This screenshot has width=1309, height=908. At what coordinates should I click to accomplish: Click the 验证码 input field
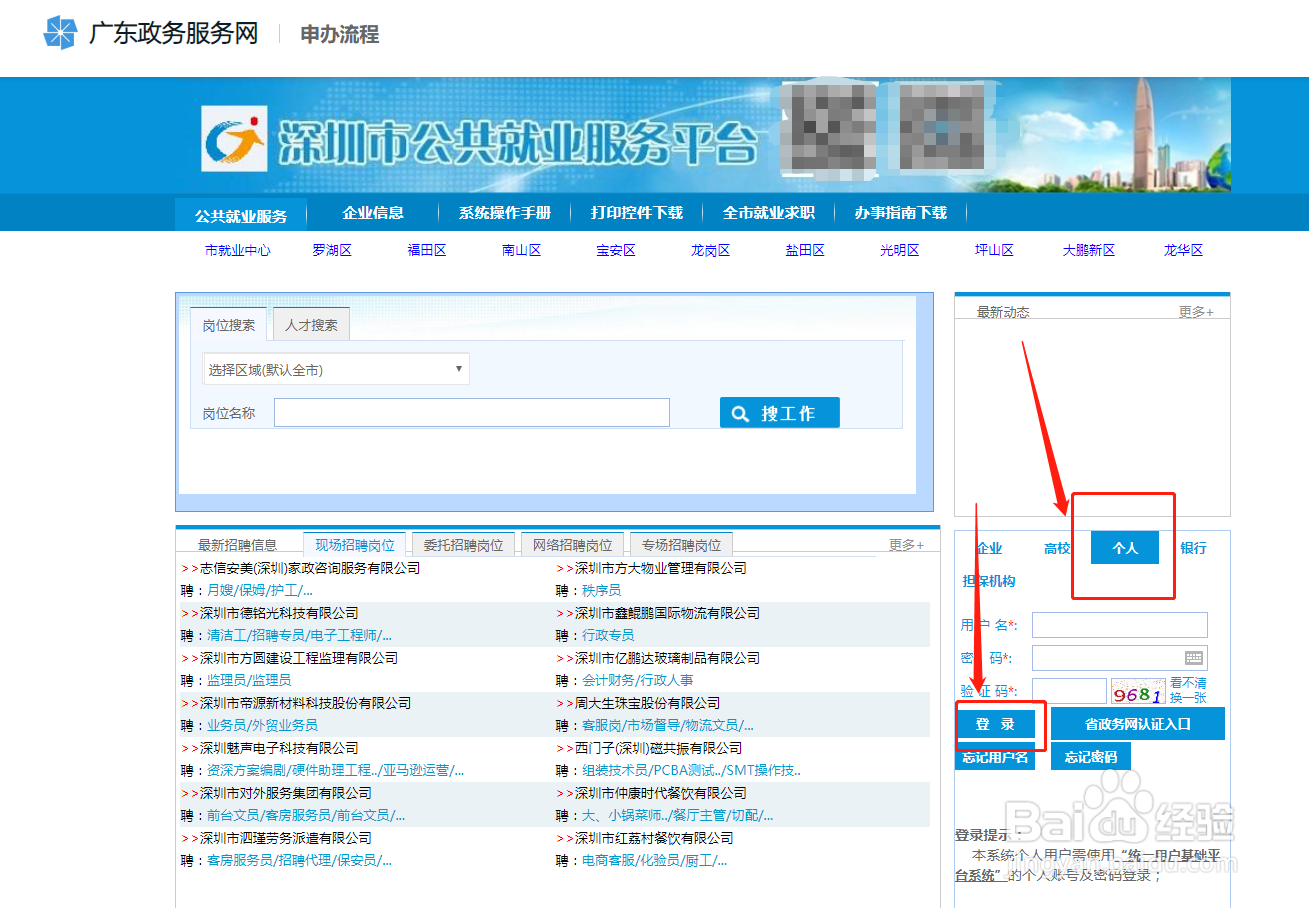click(1069, 691)
